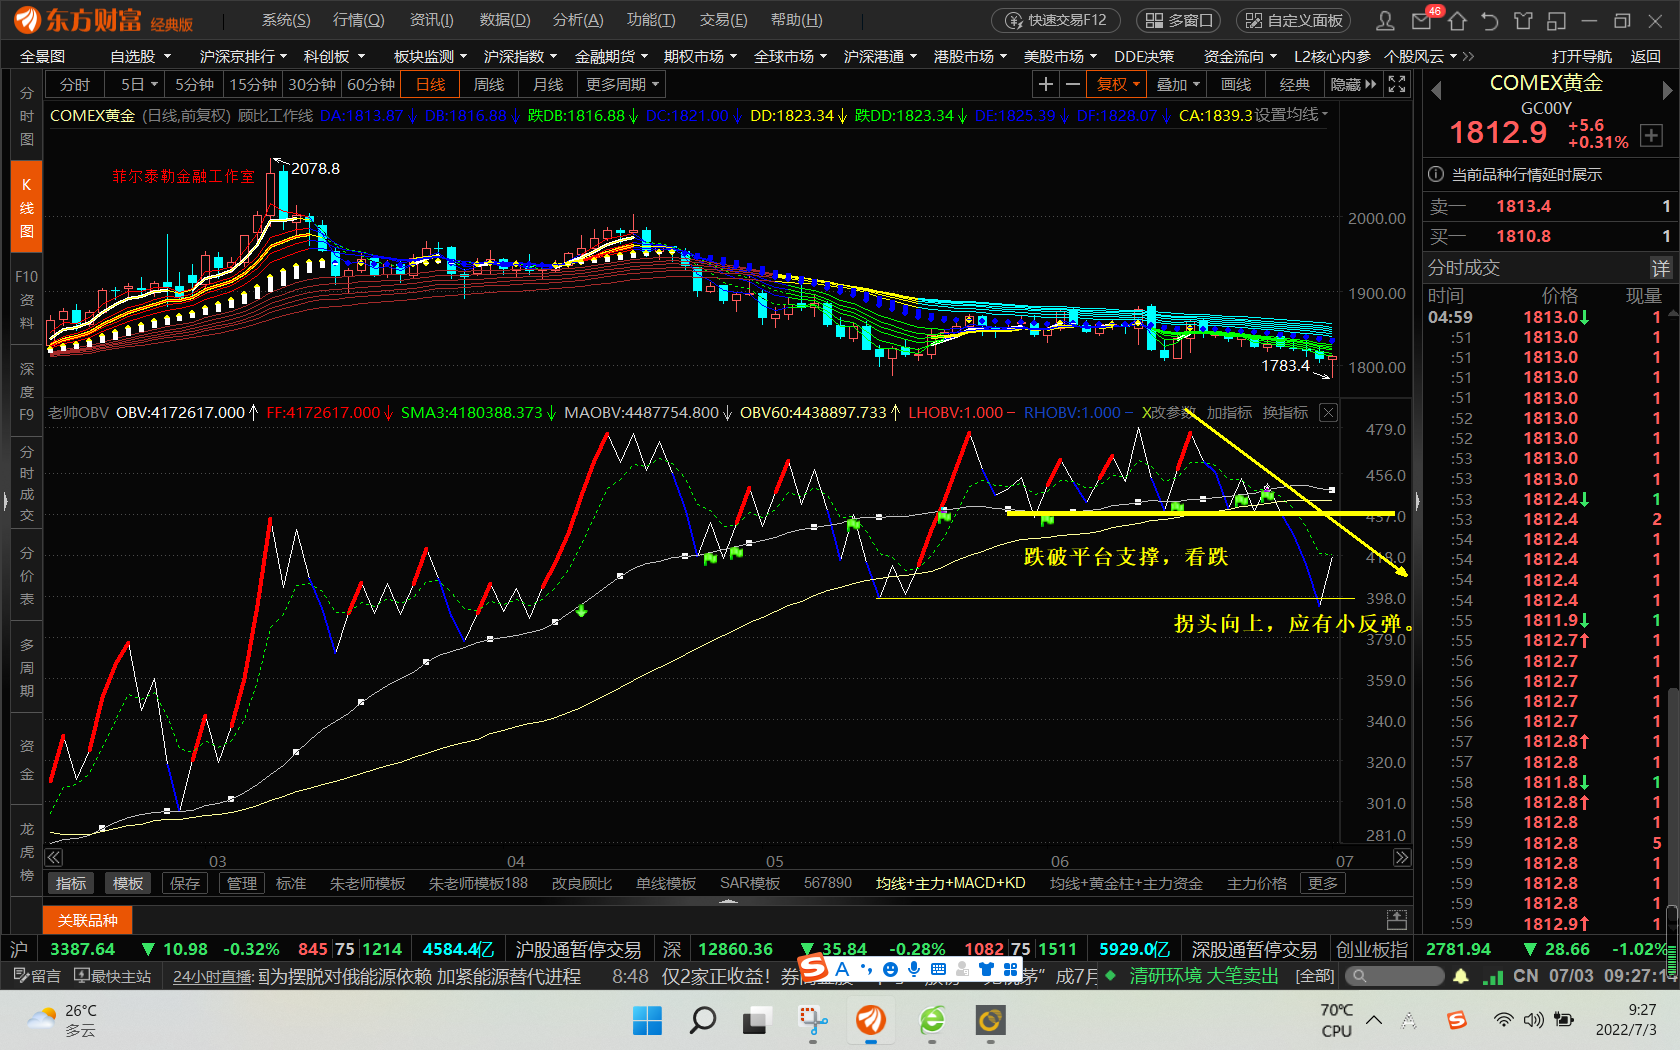Click the mini window layout icon

(x=1556, y=21)
